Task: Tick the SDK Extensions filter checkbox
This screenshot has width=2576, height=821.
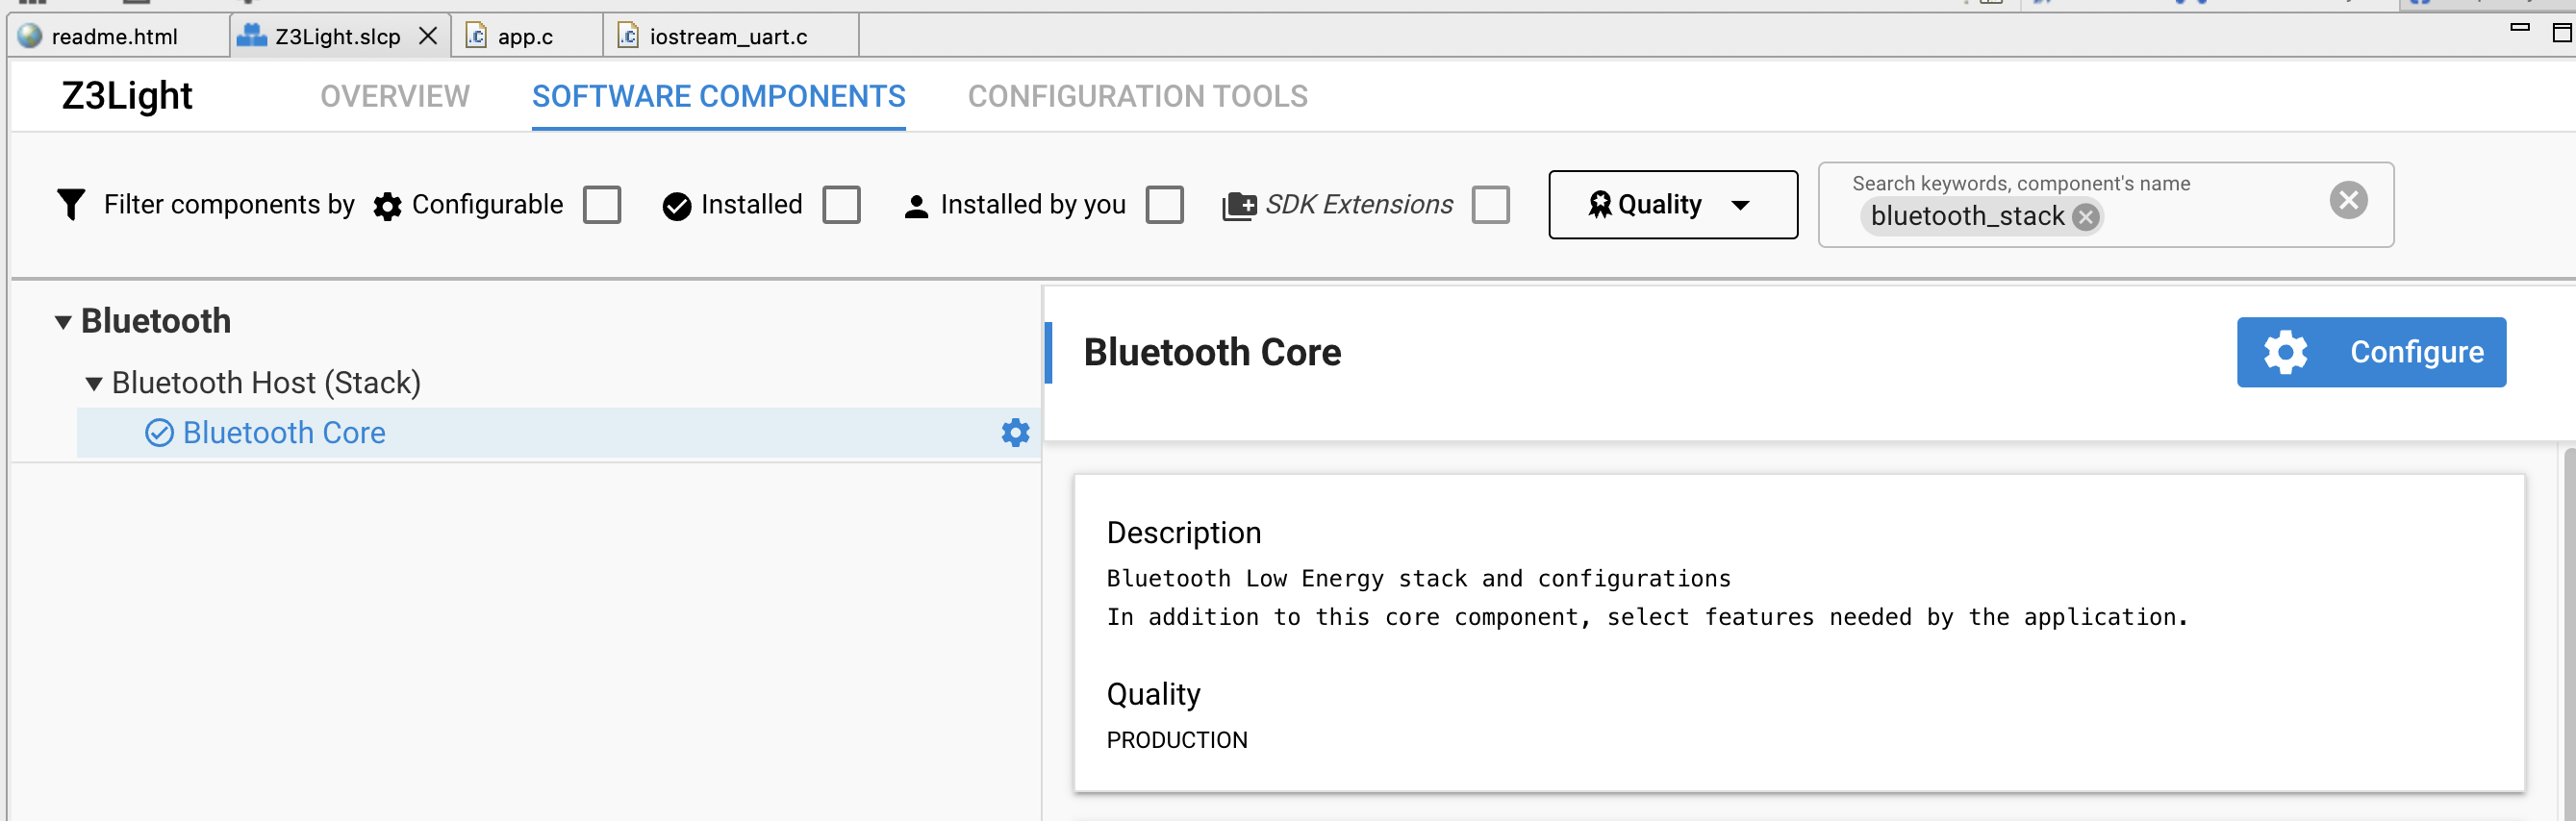Action: (1490, 204)
